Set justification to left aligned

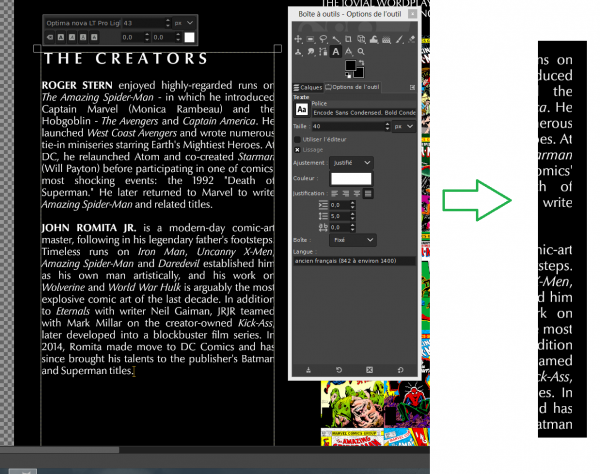334,194
